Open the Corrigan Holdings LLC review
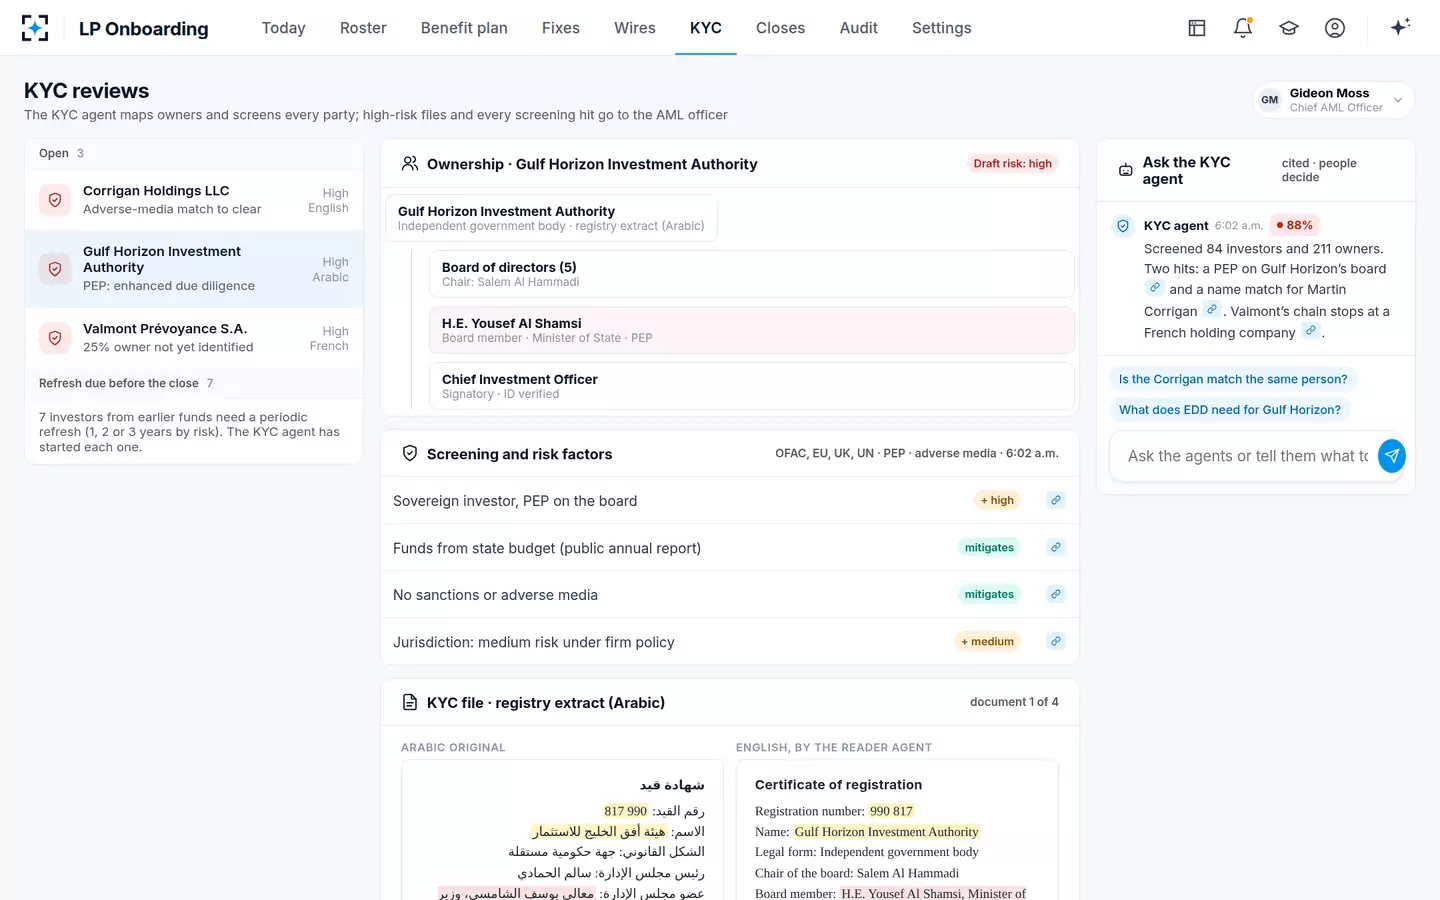Viewport: 1440px width, 900px height. pyautogui.click(x=194, y=200)
